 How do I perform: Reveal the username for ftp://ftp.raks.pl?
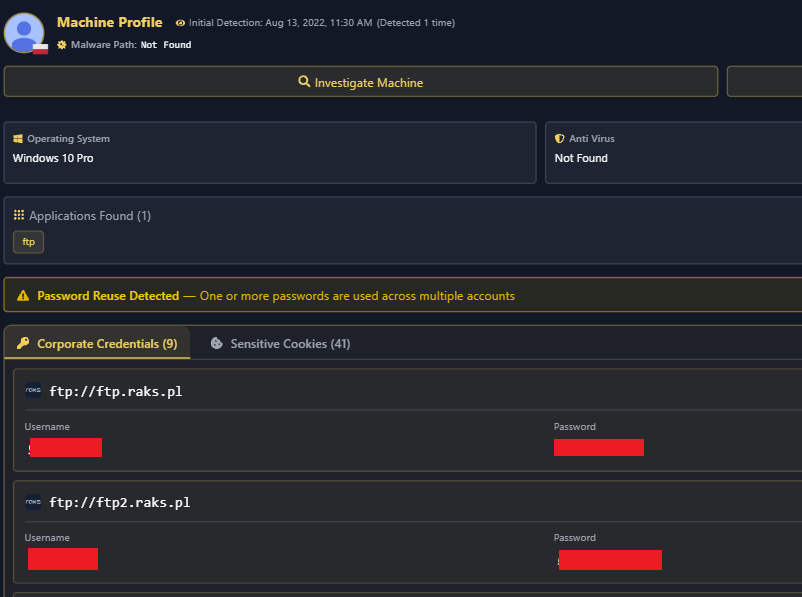(x=65, y=447)
